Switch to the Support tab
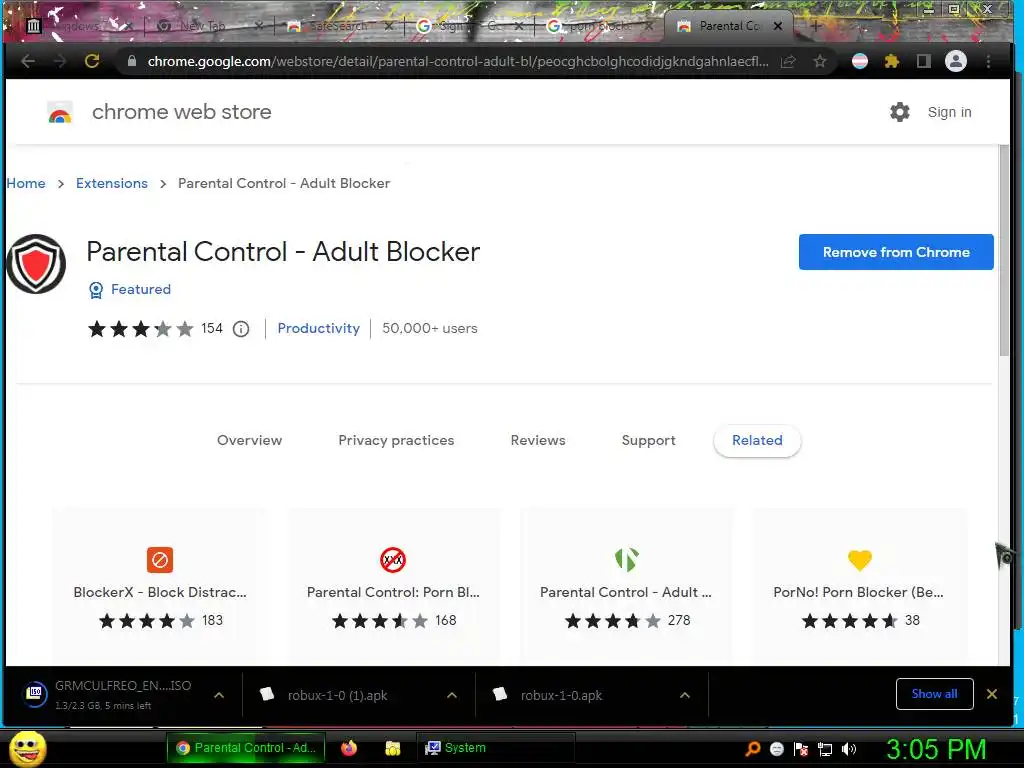Image resolution: width=1024 pixels, height=768 pixels. pos(648,440)
